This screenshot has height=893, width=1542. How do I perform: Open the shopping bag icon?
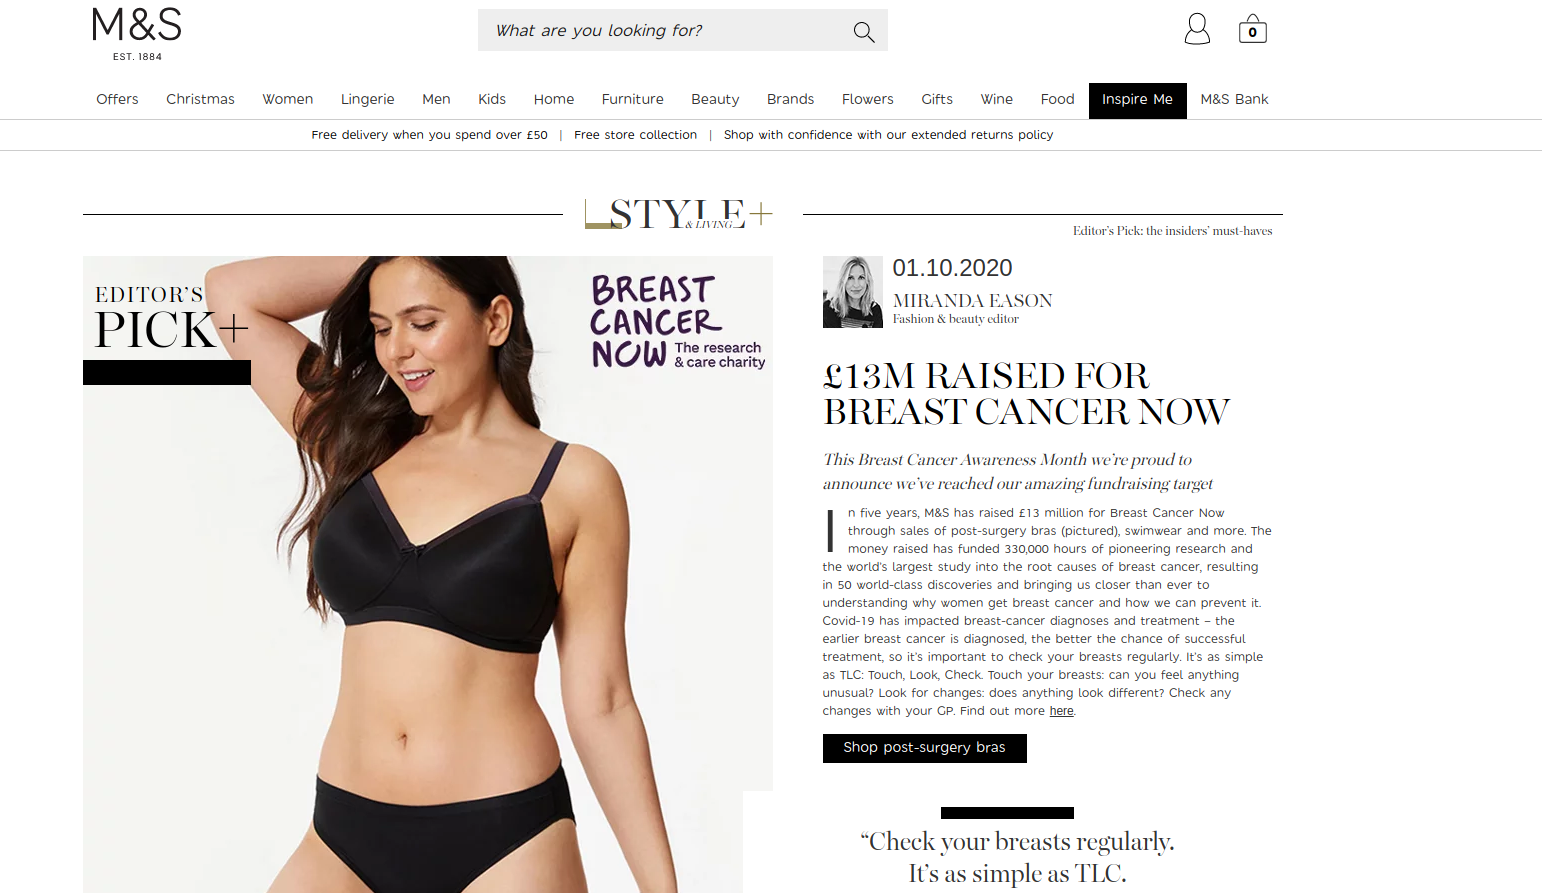coord(1252,29)
